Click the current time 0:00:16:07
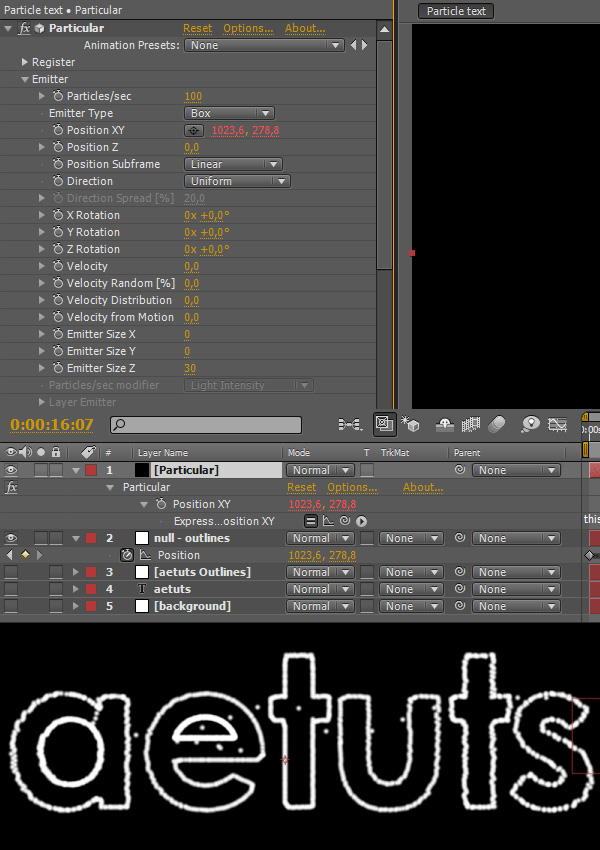Screen dimensions: 600x850 (52, 424)
